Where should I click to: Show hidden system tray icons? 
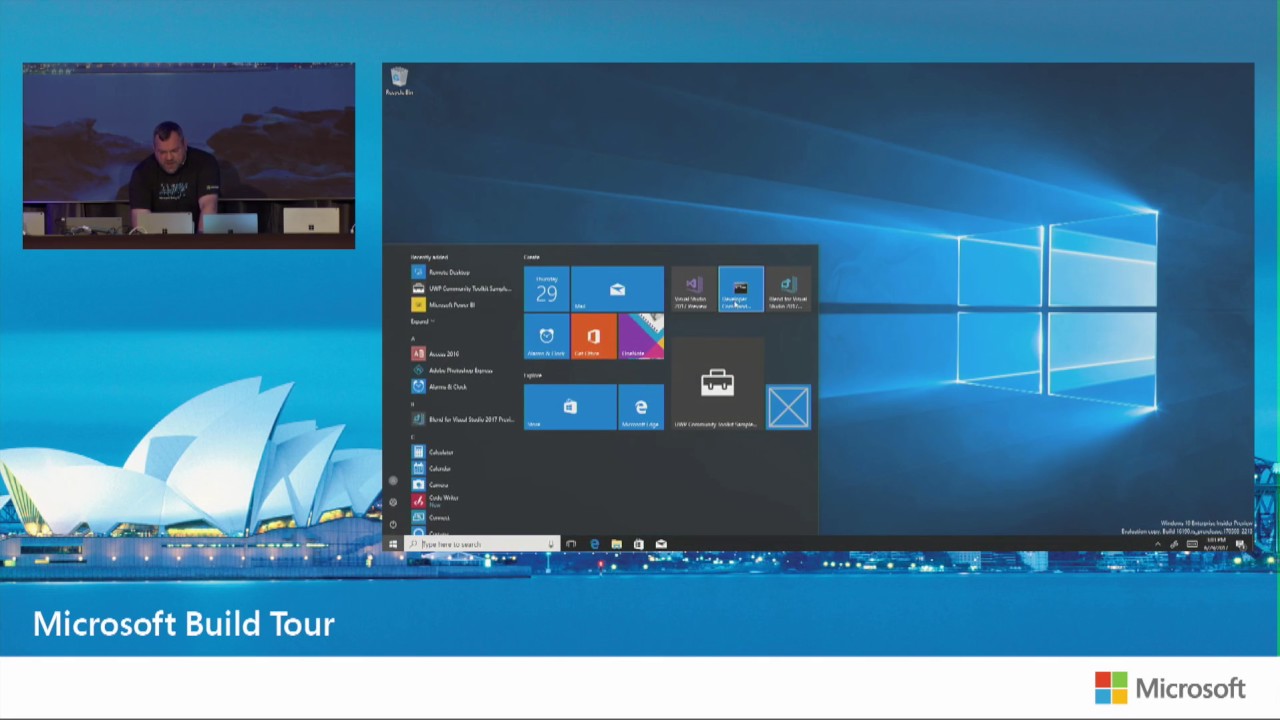pyautogui.click(x=1159, y=545)
